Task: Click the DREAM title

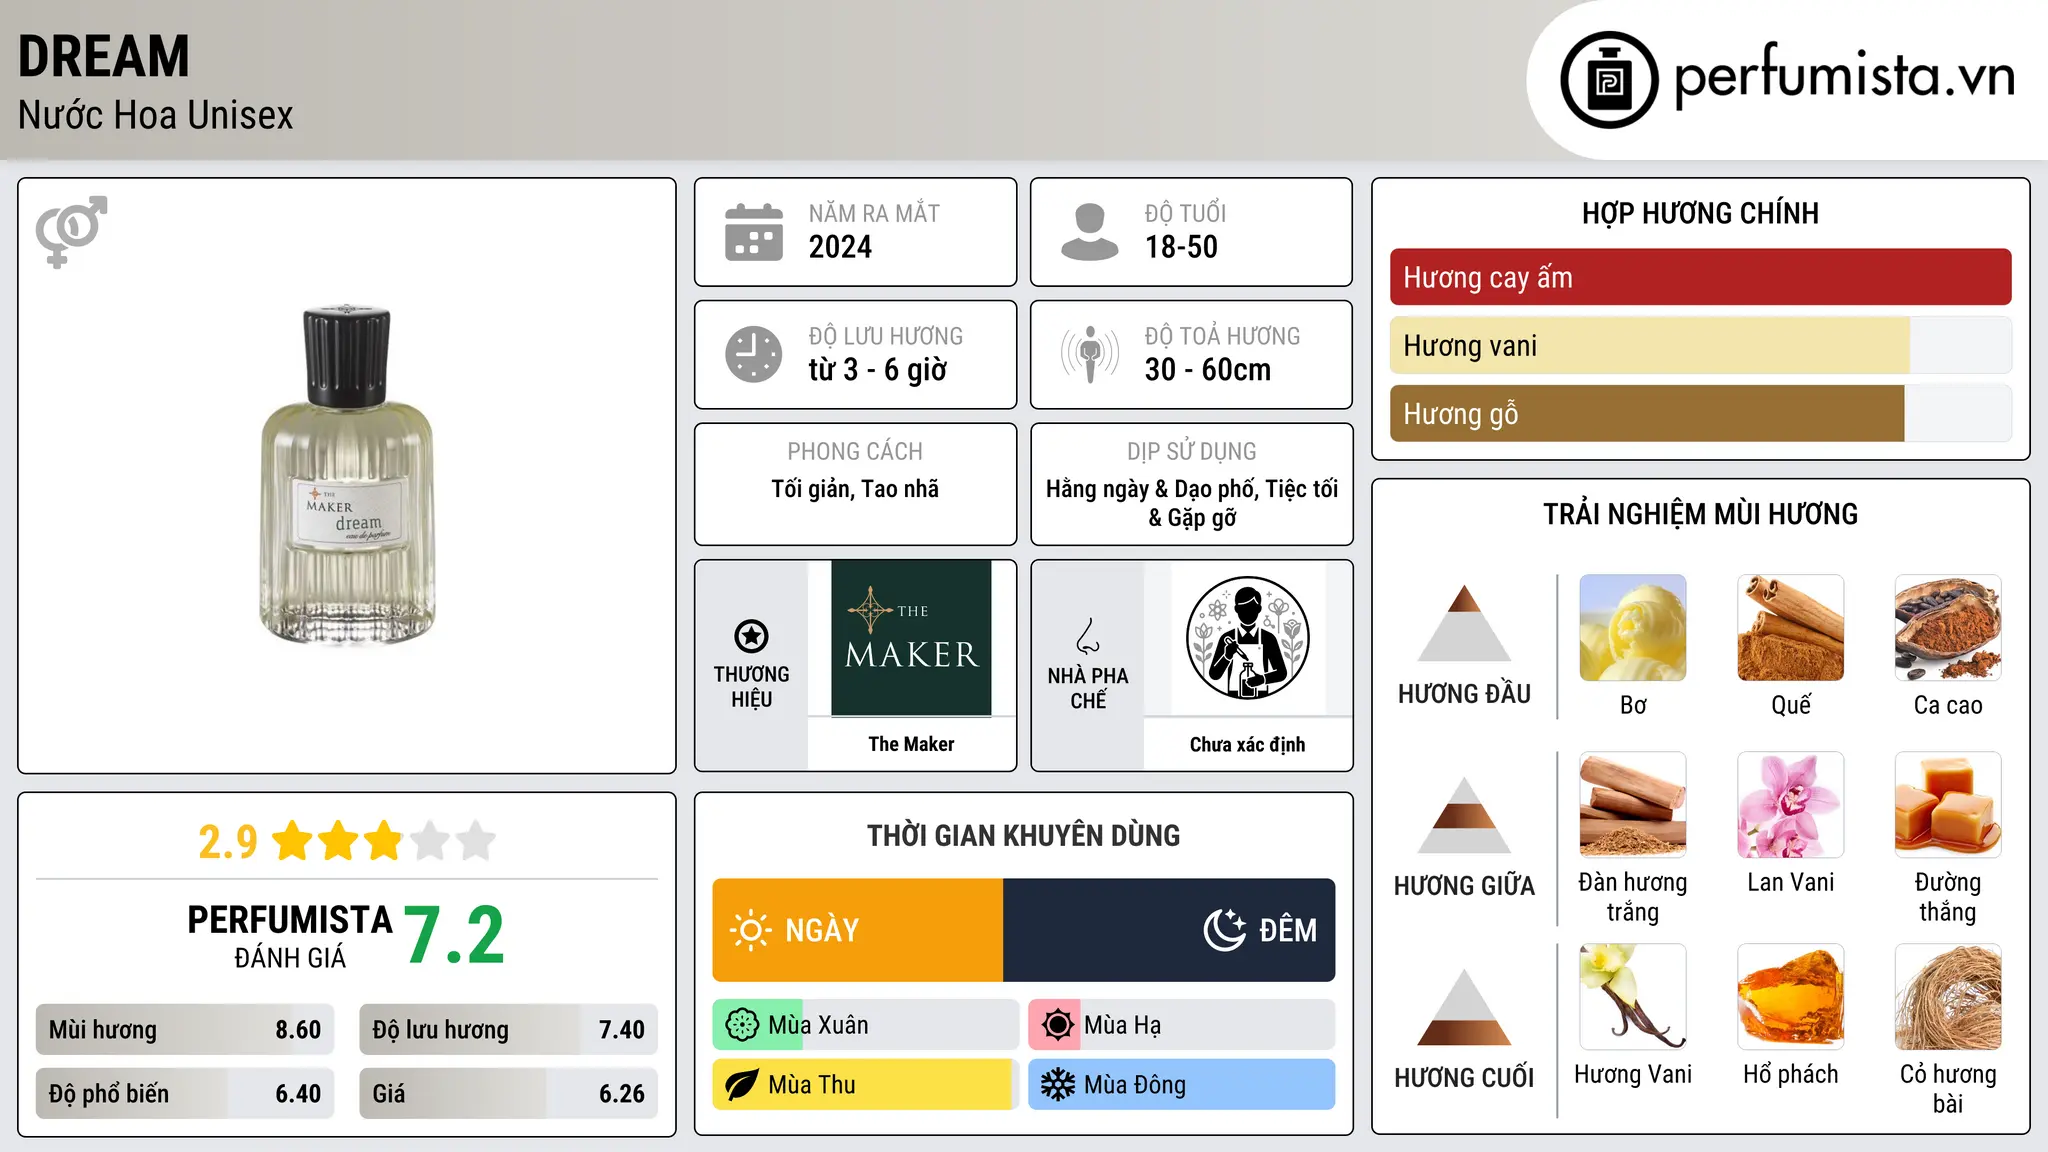Action: [x=104, y=56]
